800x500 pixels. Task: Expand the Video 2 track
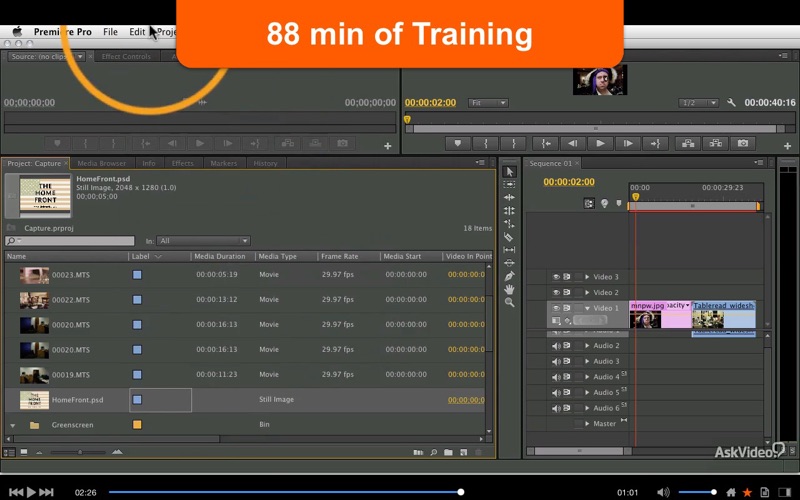pos(587,292)
